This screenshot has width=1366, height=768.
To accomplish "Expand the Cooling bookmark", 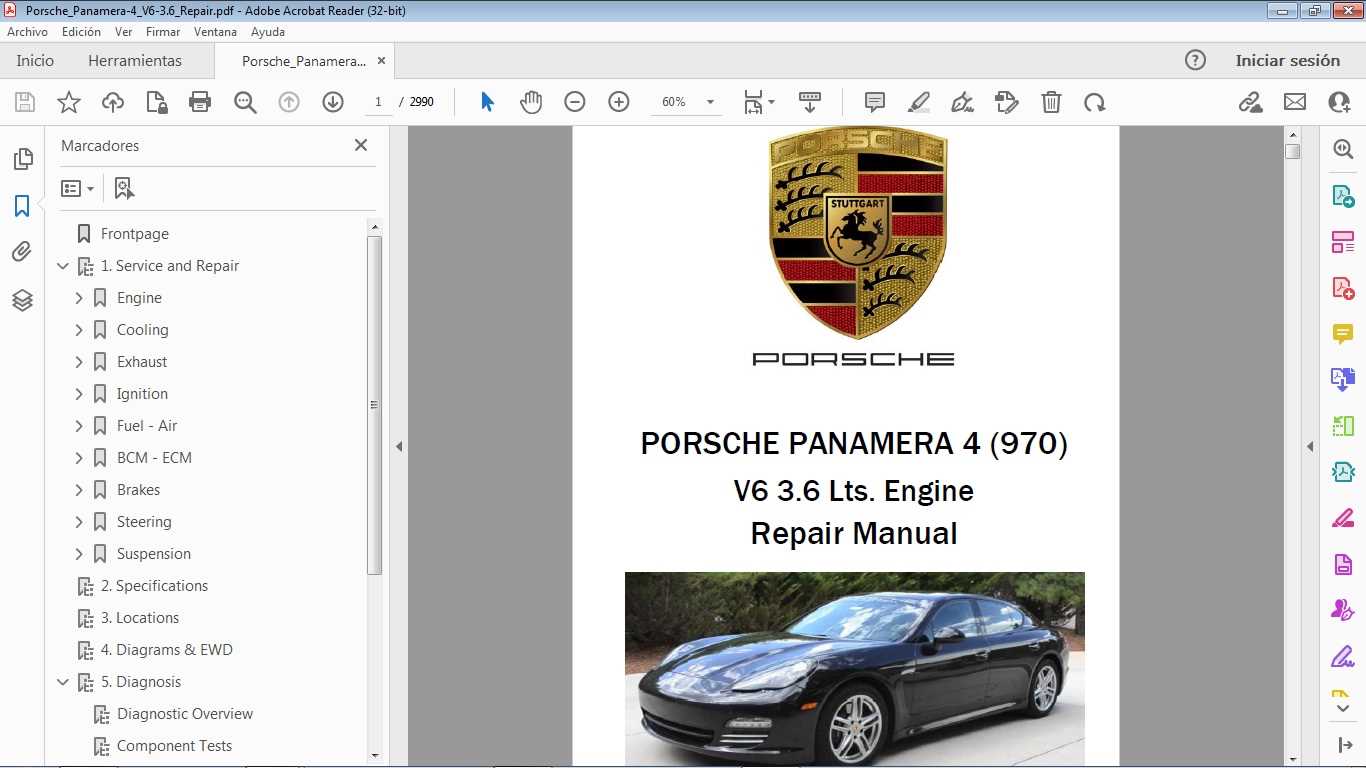I will click(x=79, y=330).
